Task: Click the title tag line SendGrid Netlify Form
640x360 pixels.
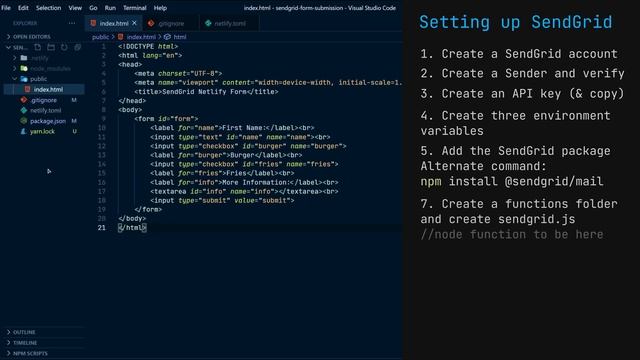Action: pyautogui.click(x=207, y=92)
